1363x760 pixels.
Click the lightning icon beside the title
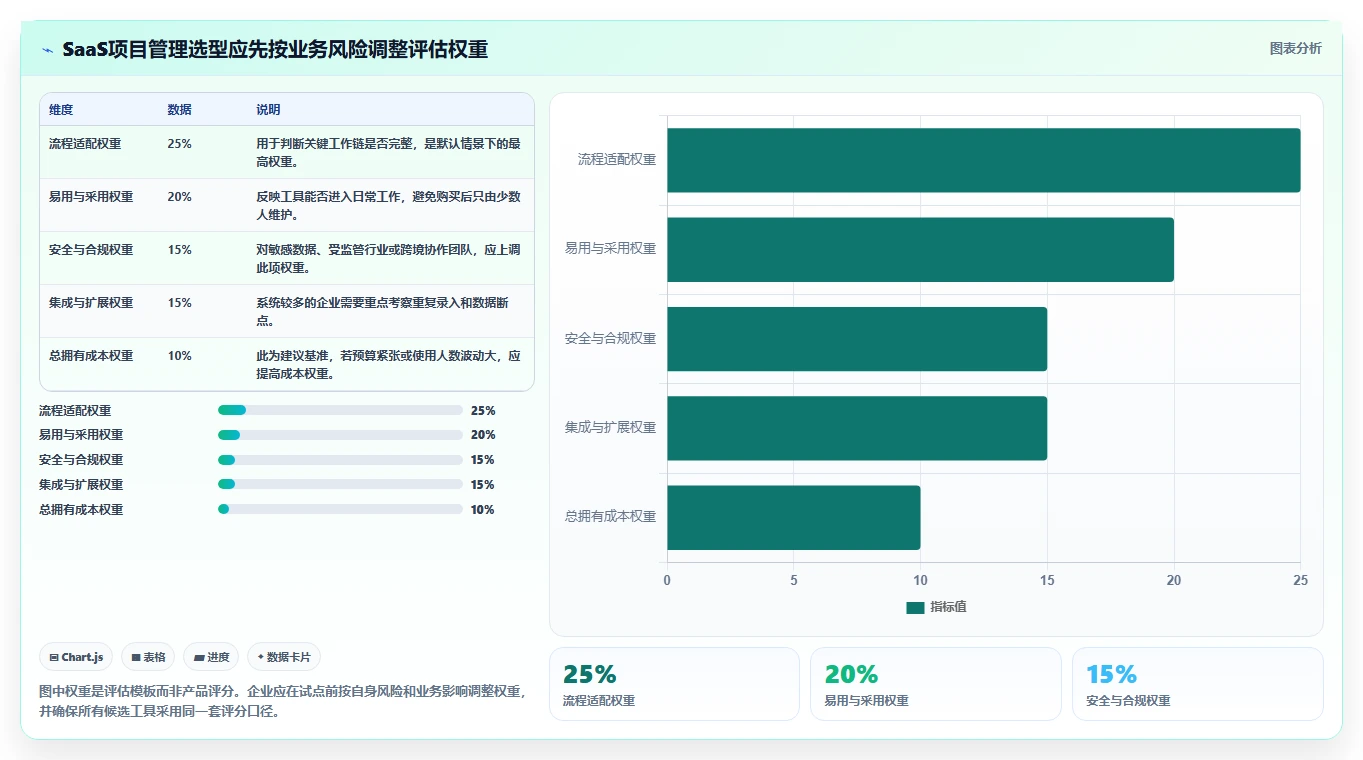click(48, 50)
